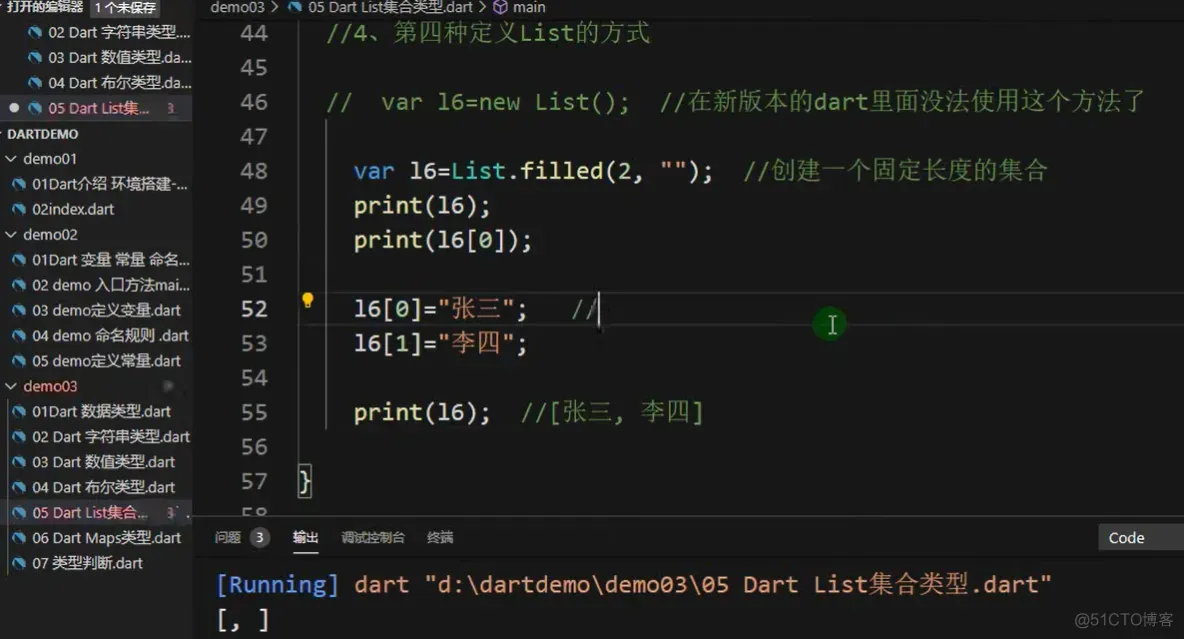
Task: Select unsaved 05 Dart List file in open editors
Action: pyautogui.click(x=97, y=108)
